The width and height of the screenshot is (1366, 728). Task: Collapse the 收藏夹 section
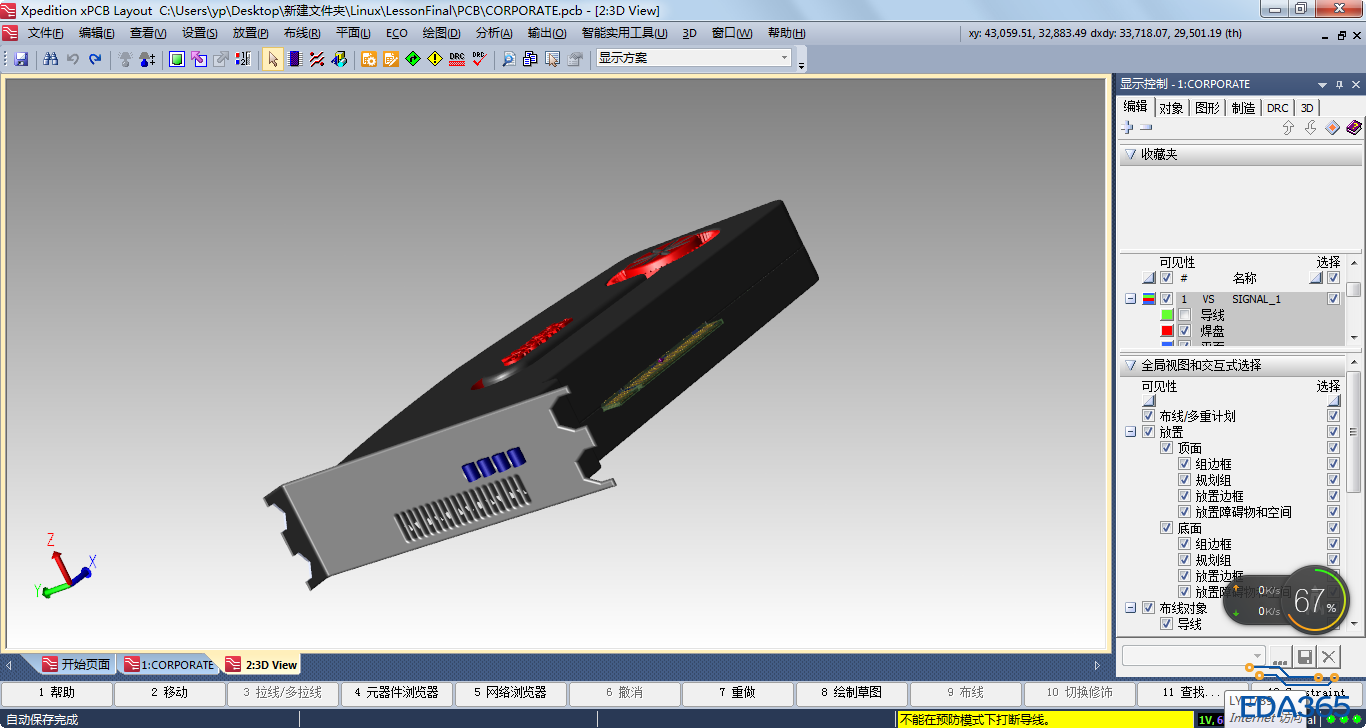coord(1131,155)
